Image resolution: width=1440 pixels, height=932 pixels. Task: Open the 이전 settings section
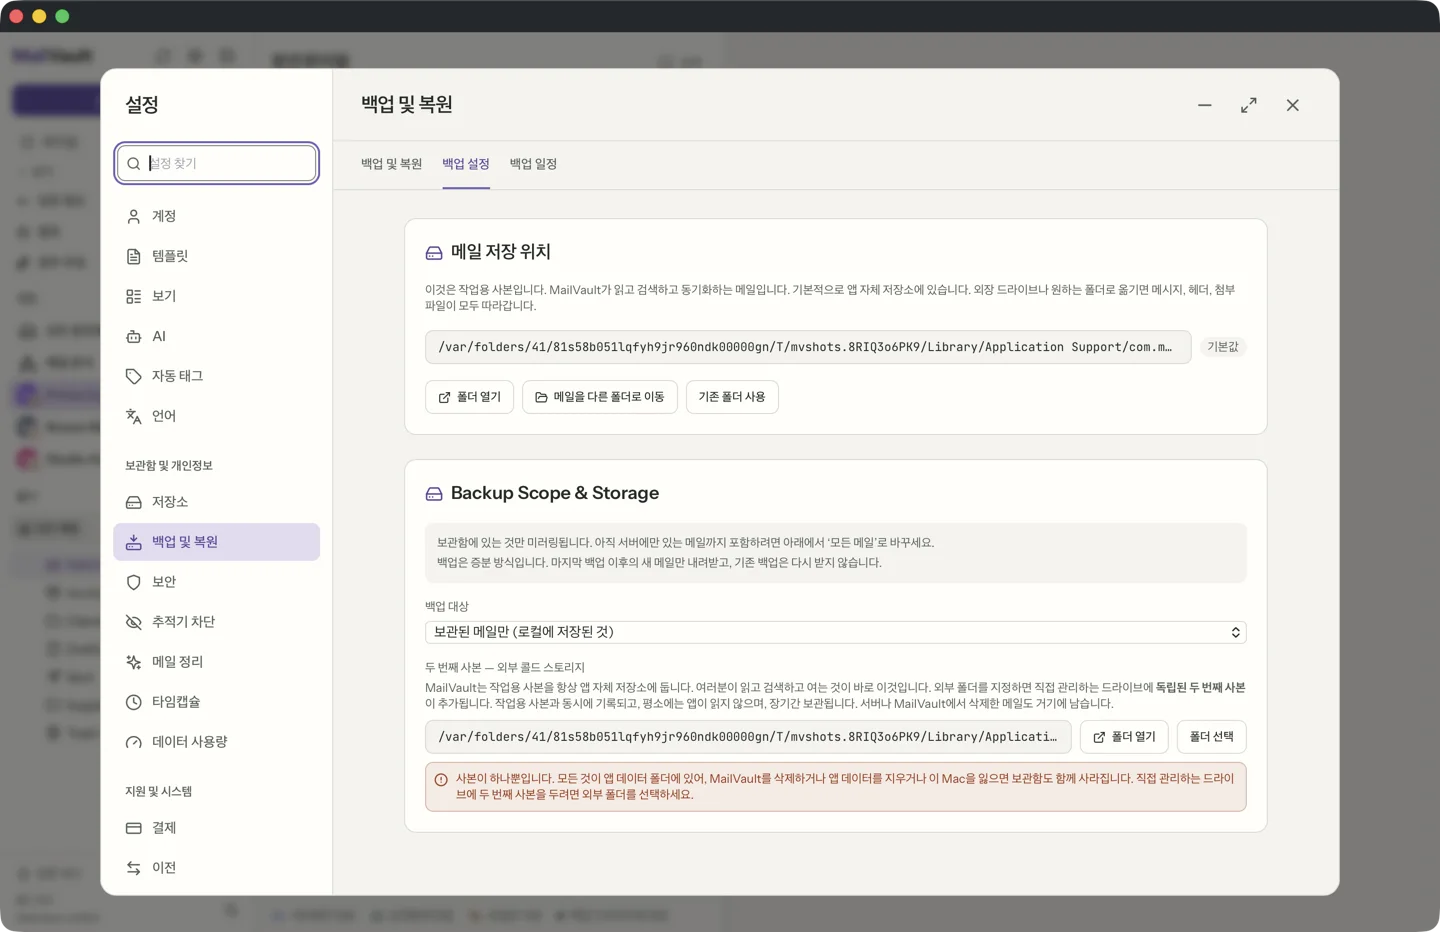click(216, 868)
